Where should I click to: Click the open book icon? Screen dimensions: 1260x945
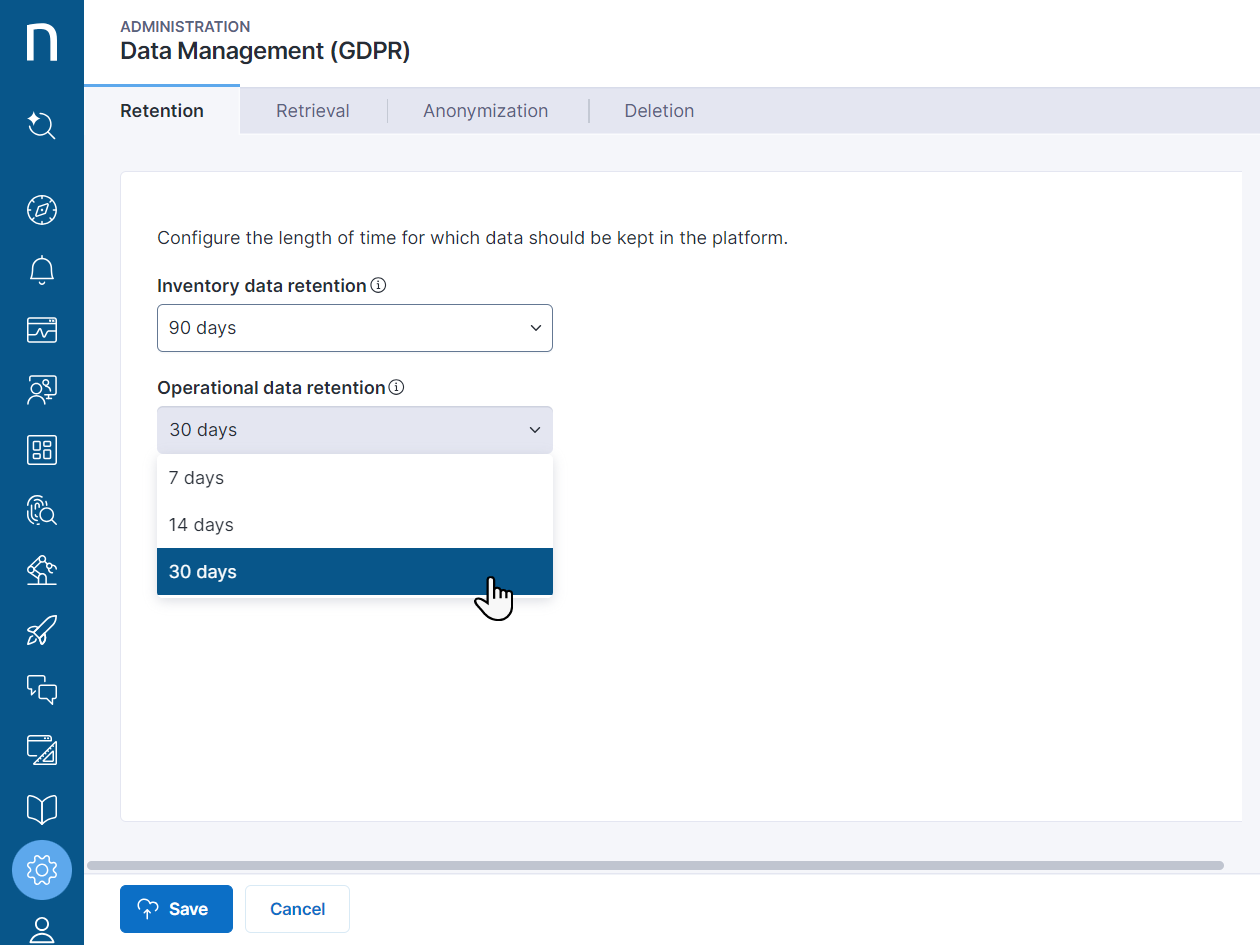coord(41,809)
